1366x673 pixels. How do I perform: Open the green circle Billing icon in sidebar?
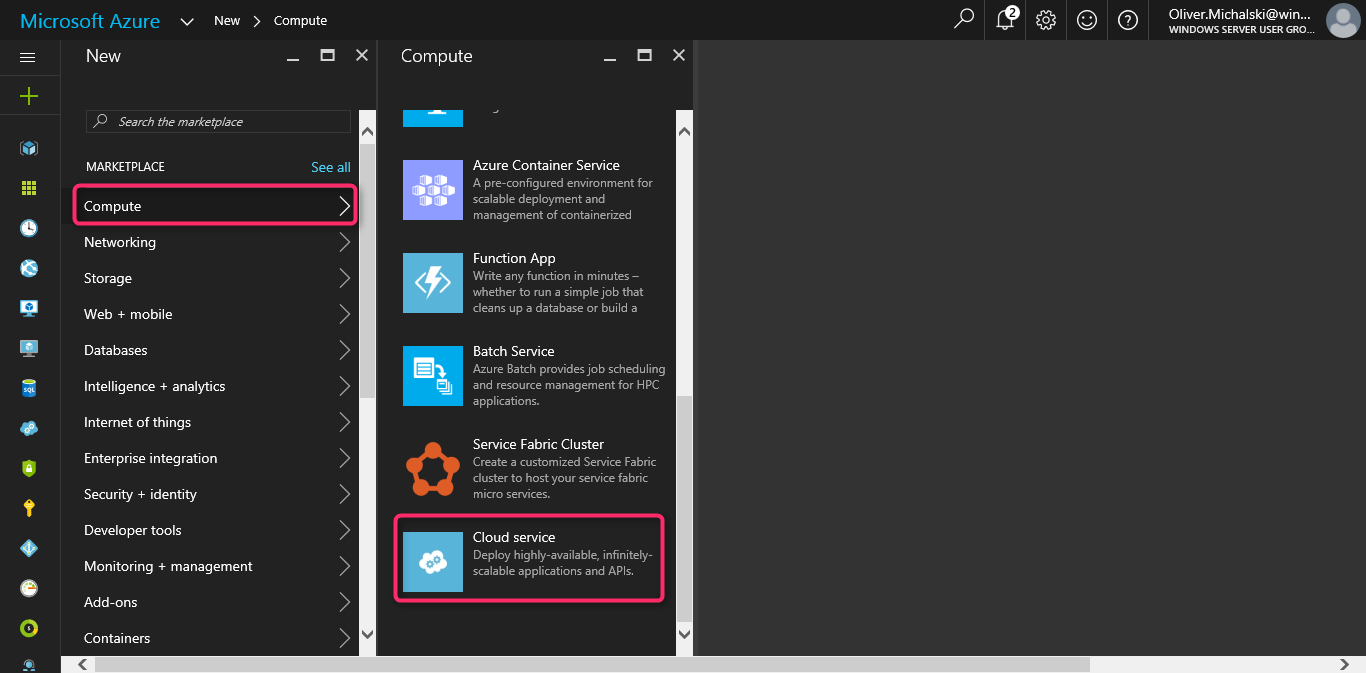[28, 628]
